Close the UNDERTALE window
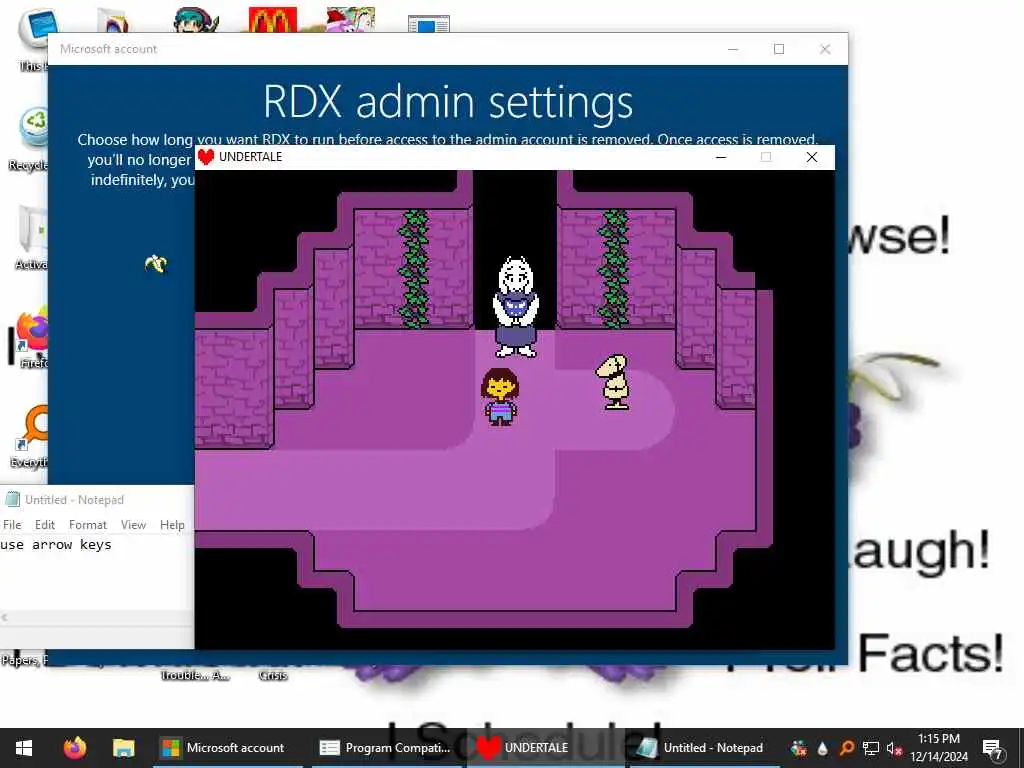The image size is (1024, 768). coord(812,157)
